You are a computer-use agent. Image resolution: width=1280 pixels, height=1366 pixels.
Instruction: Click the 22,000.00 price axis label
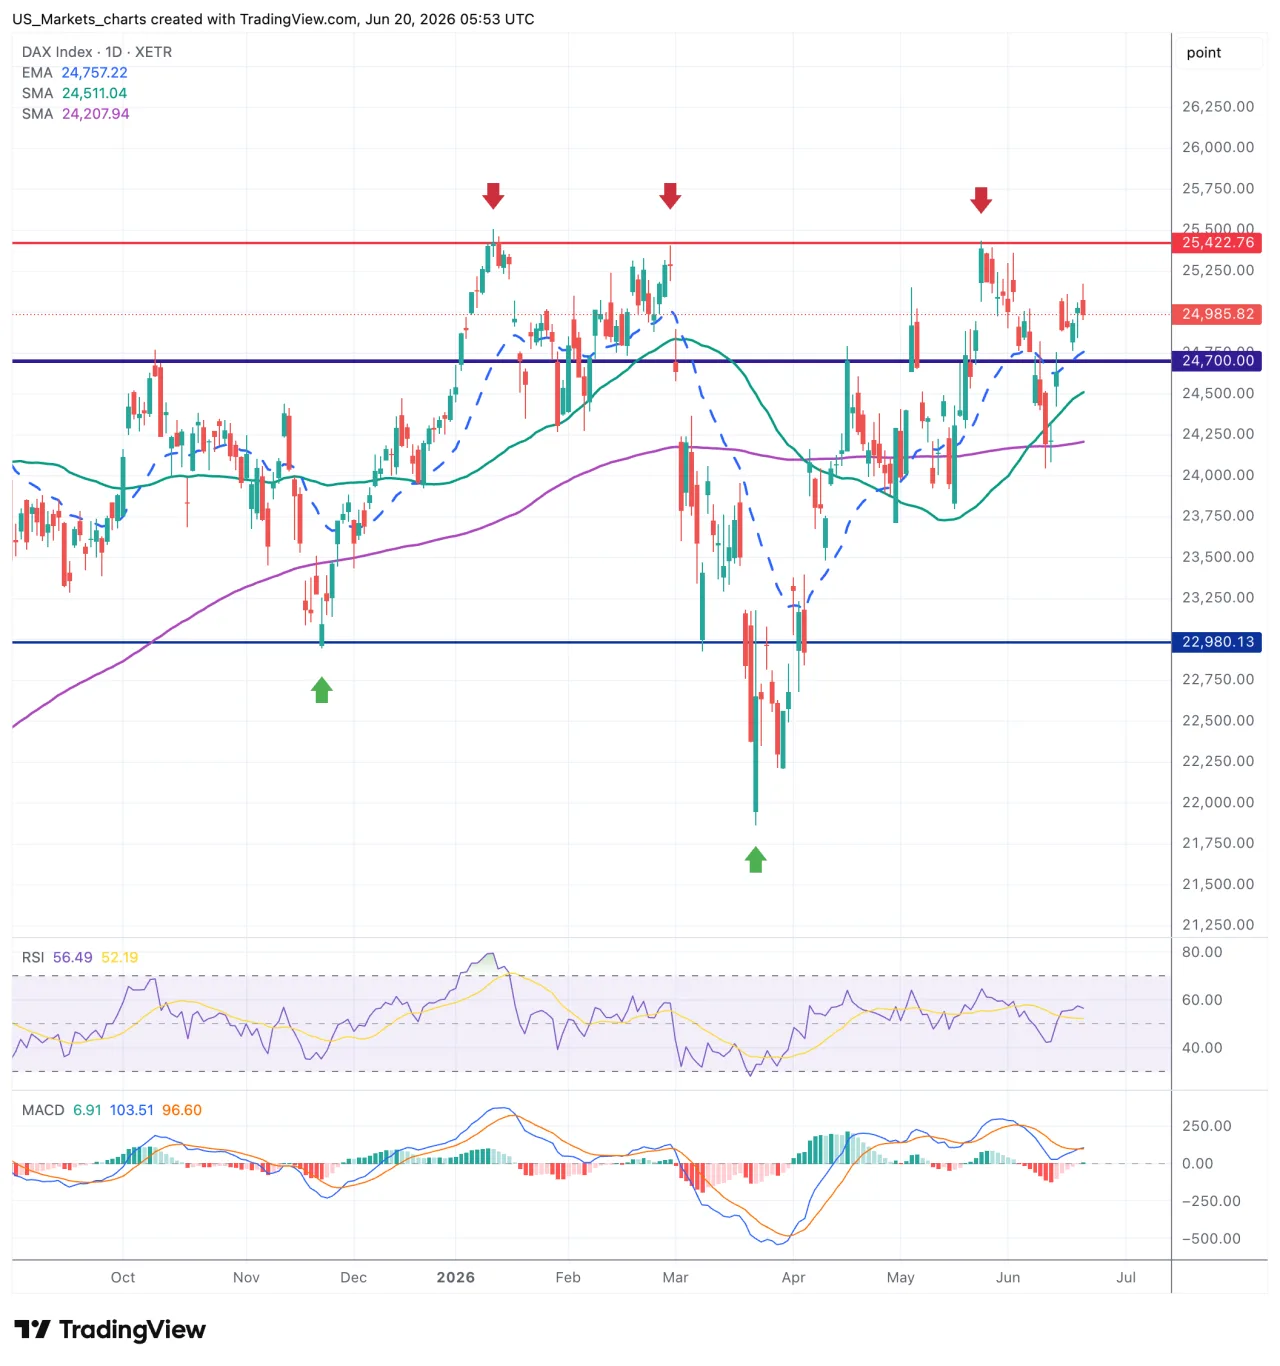click(x=1218, y=802)
